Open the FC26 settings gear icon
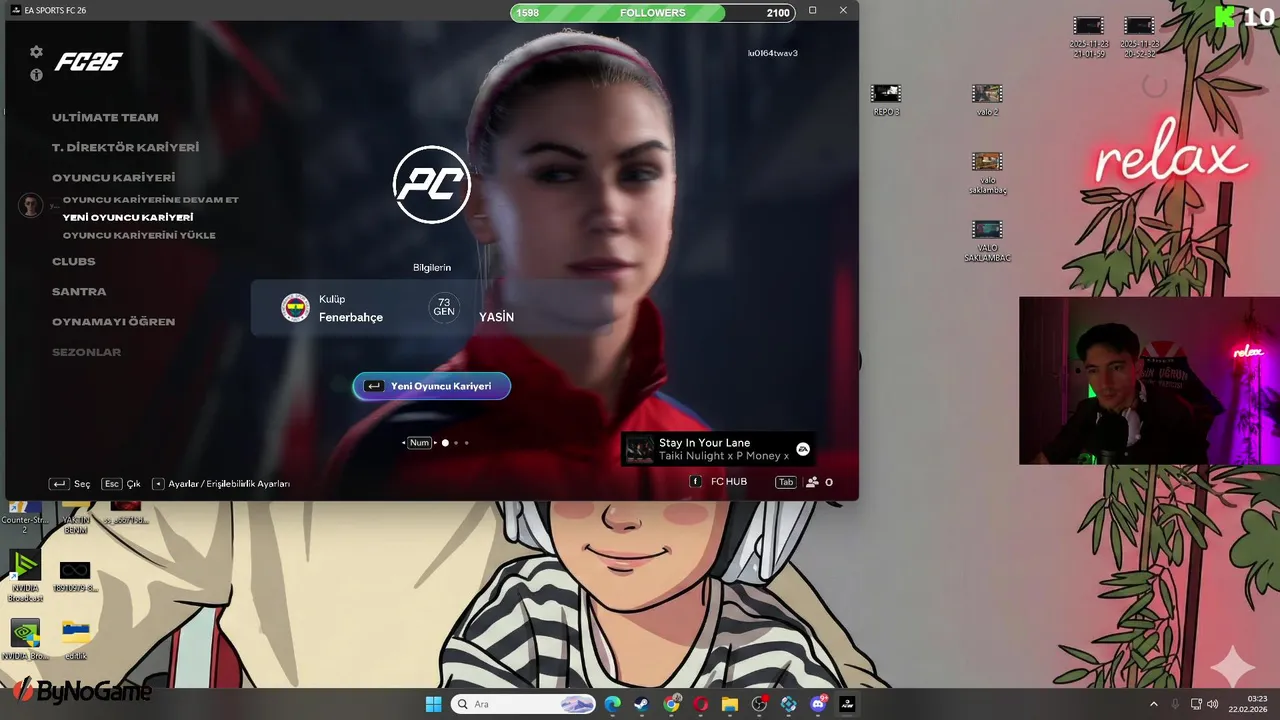 coord(36,52)
